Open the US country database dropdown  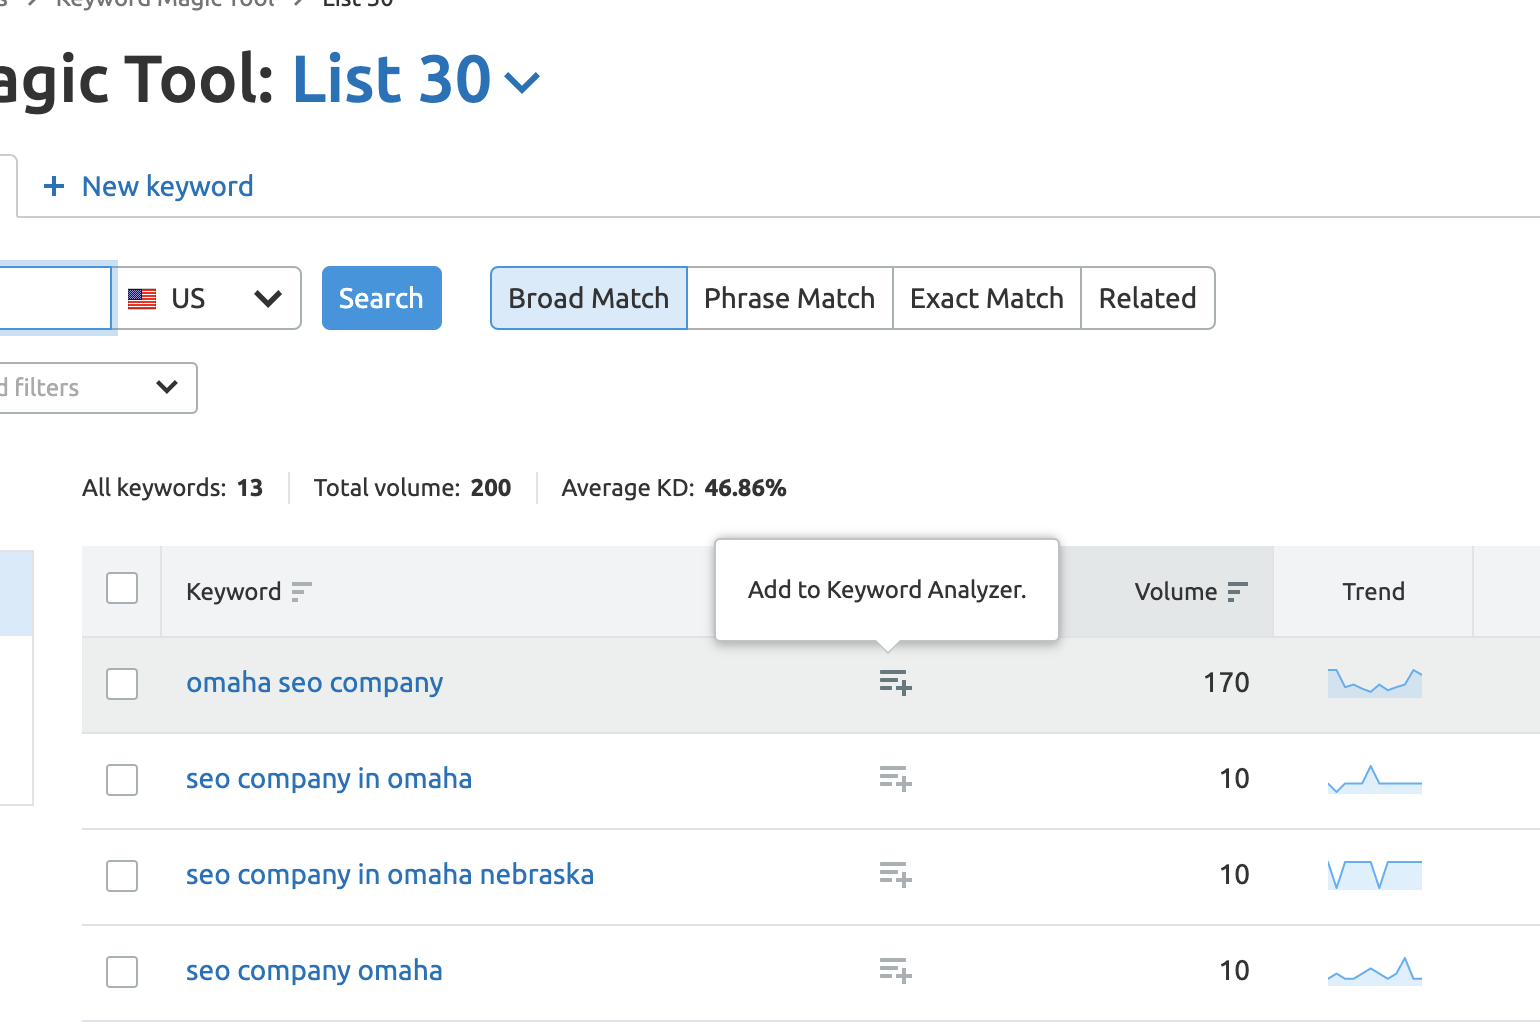(210, 298)
